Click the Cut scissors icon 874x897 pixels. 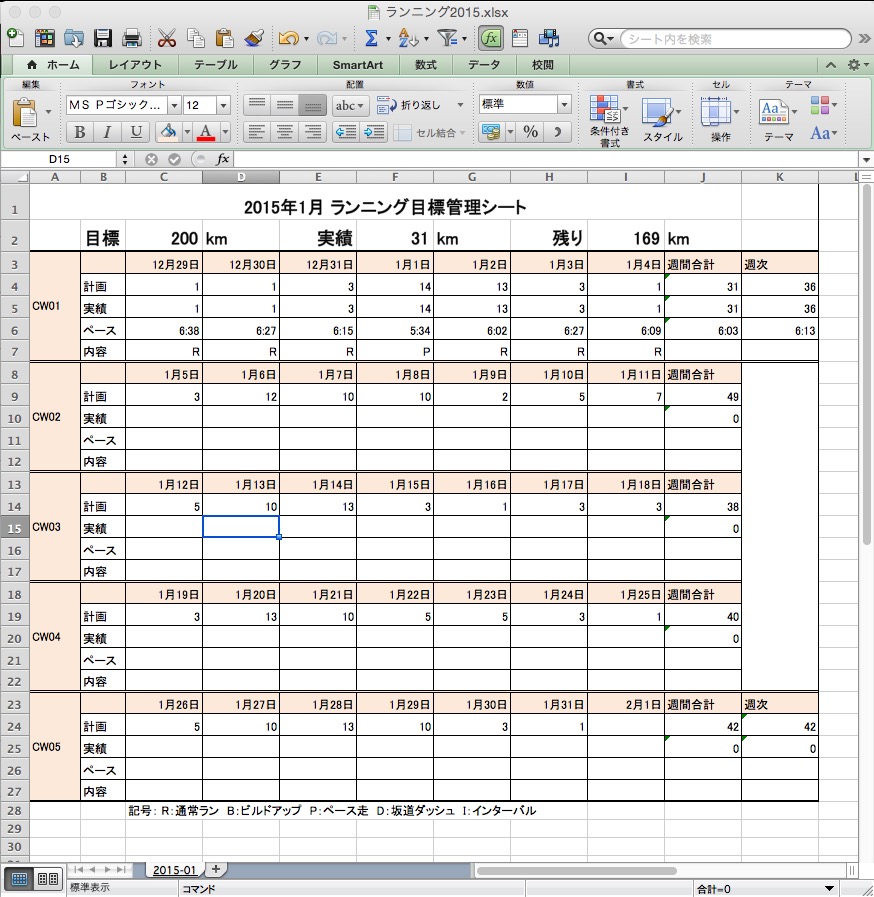tap(167, 39)
